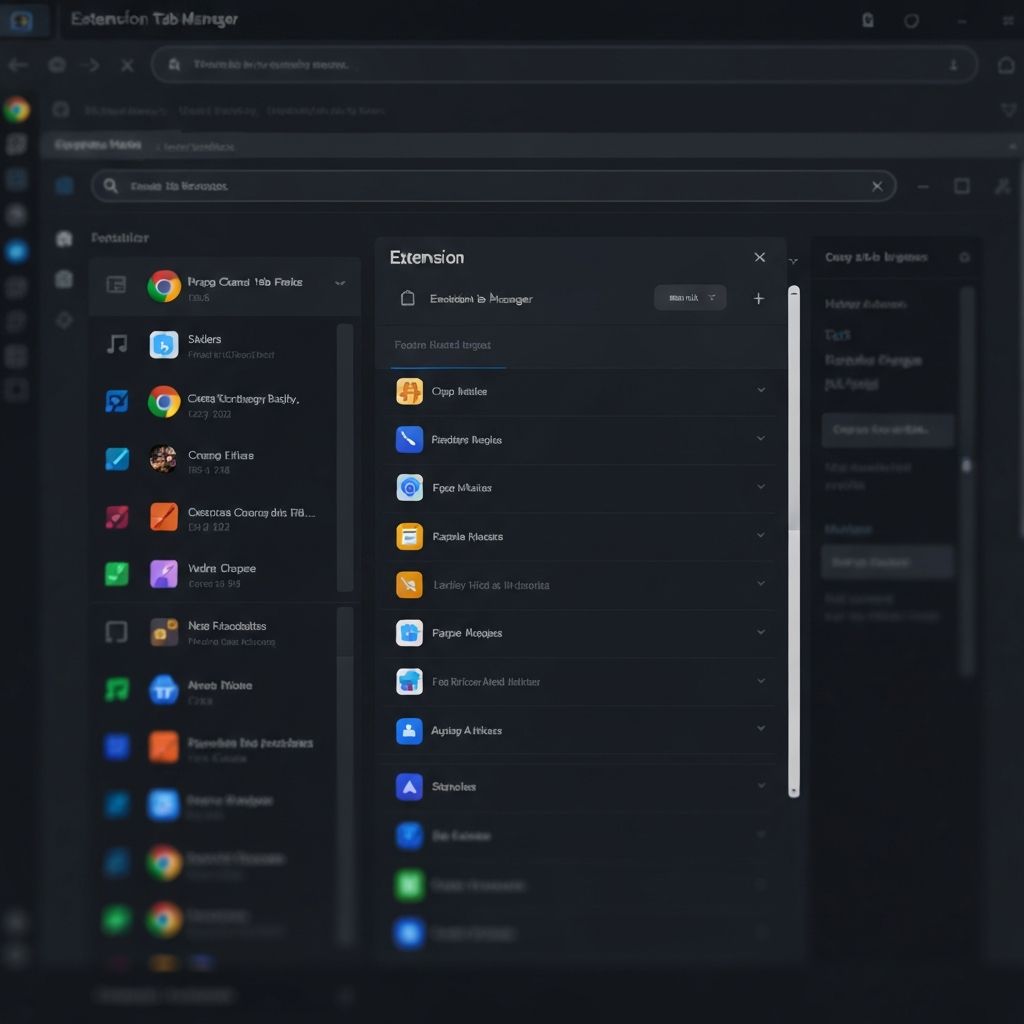This screenshot has height=1024, width=1024.
Task: Click the orange Opp Intatlee extension icon
Action: (409, 392)
